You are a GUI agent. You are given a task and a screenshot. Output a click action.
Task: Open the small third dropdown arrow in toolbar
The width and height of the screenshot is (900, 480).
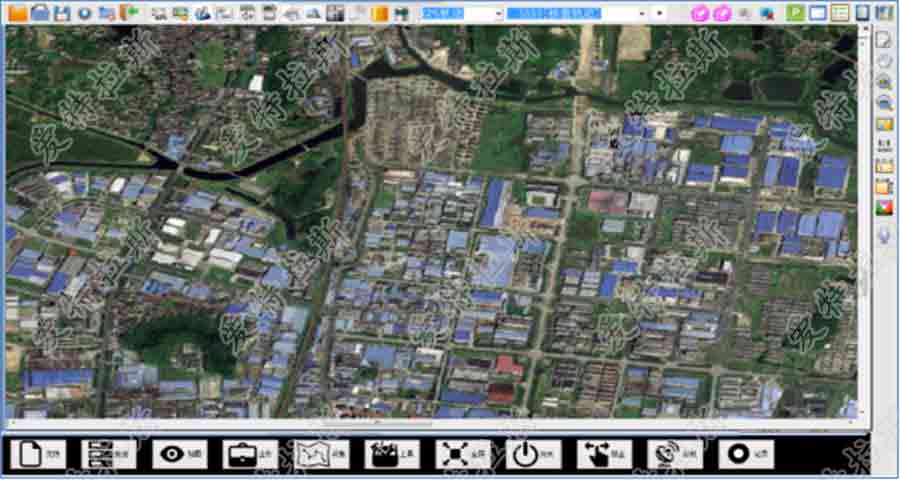point(660,13)
